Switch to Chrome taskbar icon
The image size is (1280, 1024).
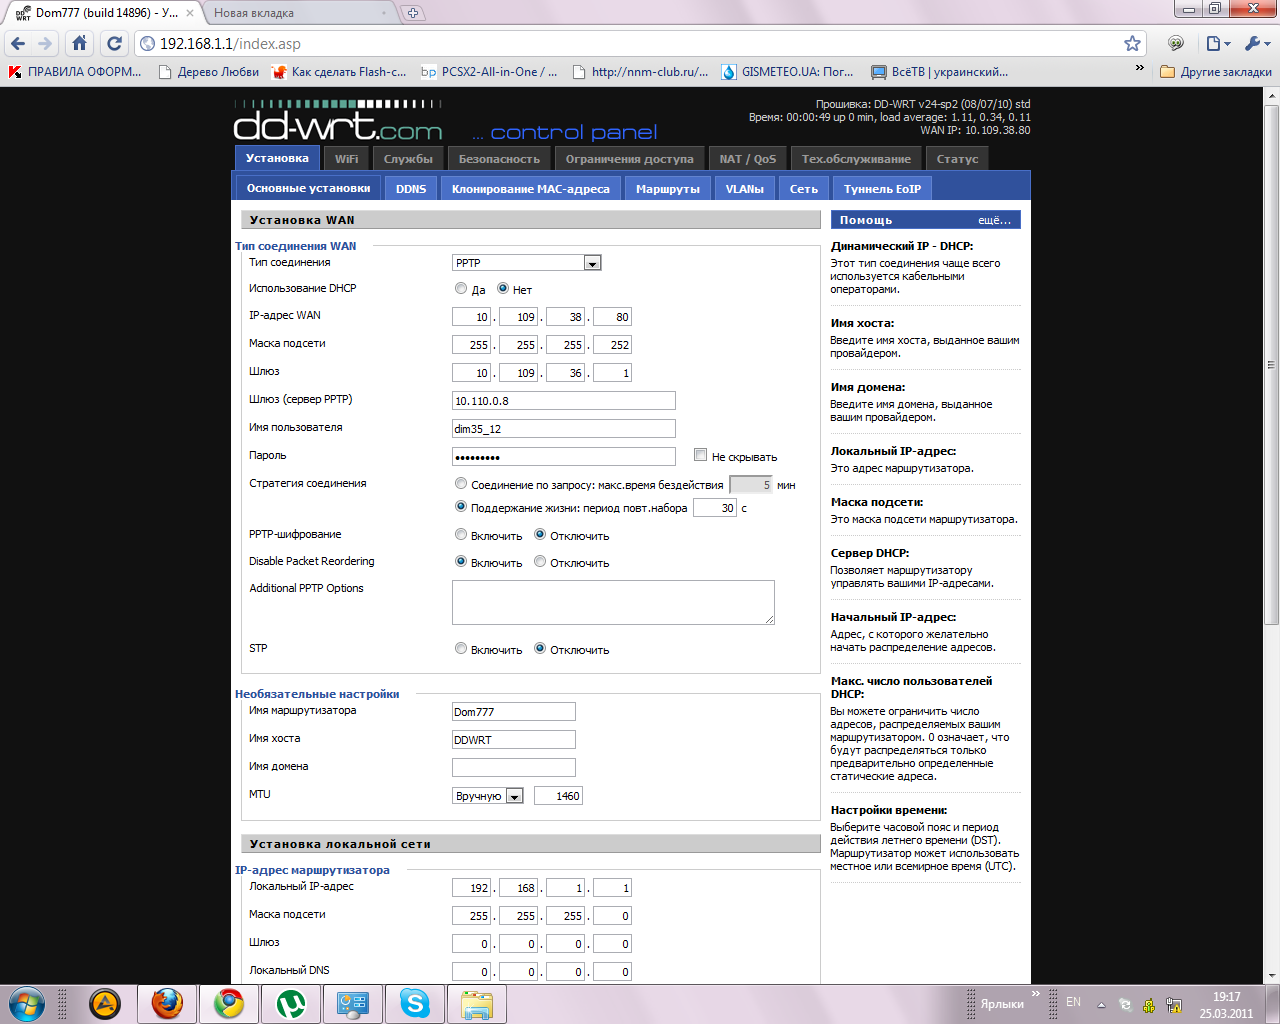[x=229, y=1003]
